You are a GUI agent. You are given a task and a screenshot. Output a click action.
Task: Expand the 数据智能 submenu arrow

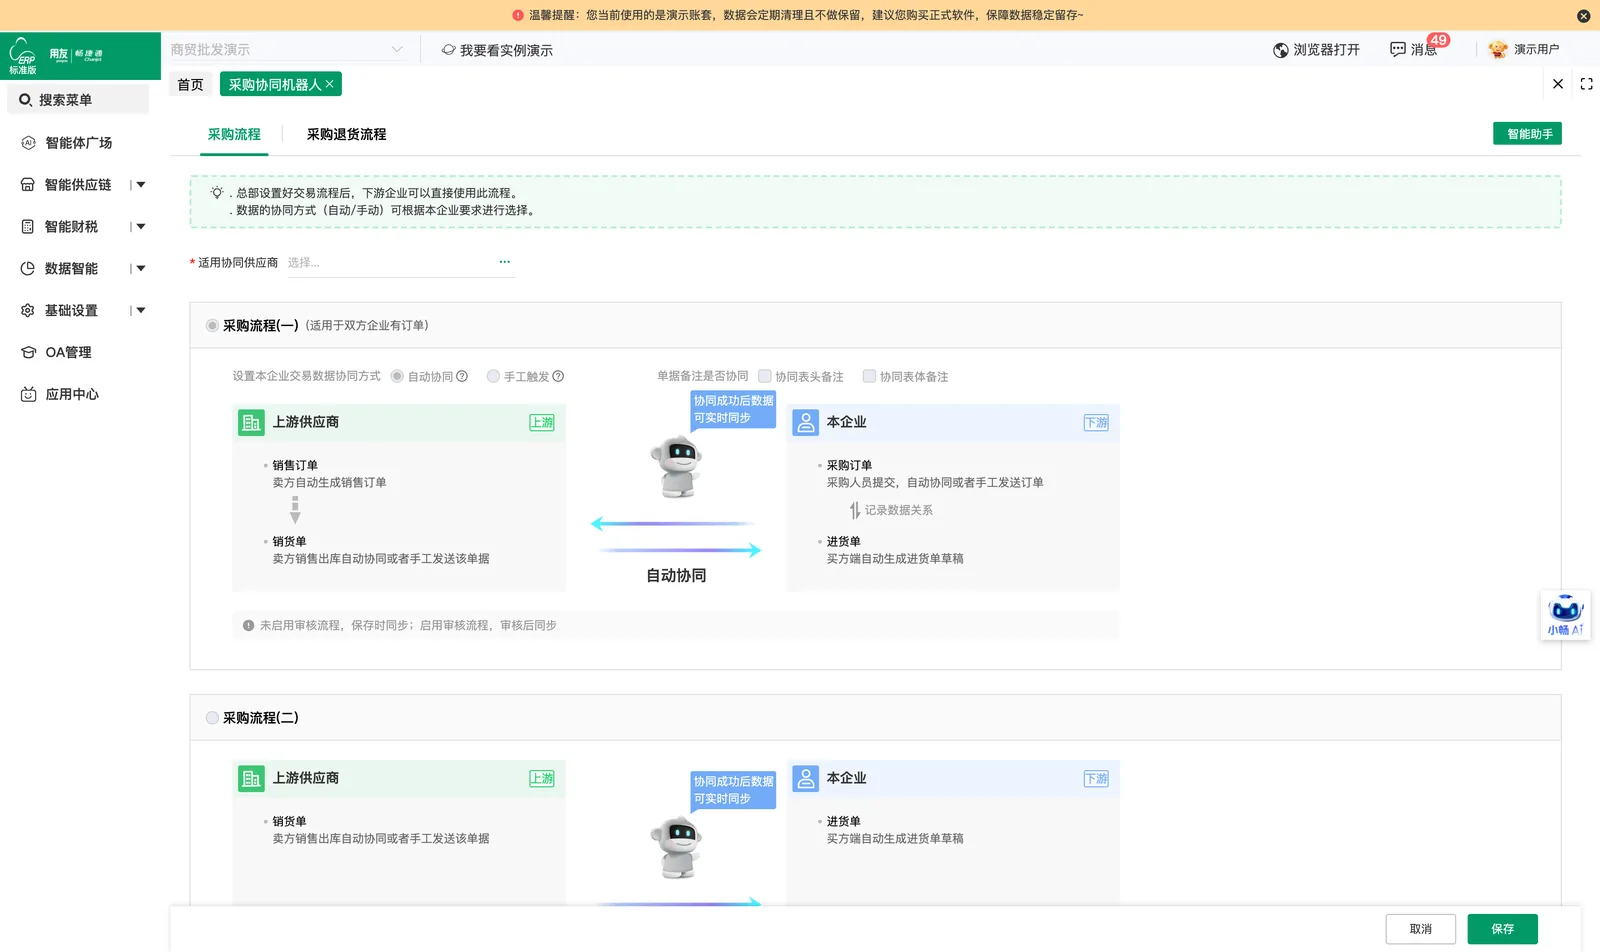click(x=141, y=269)
